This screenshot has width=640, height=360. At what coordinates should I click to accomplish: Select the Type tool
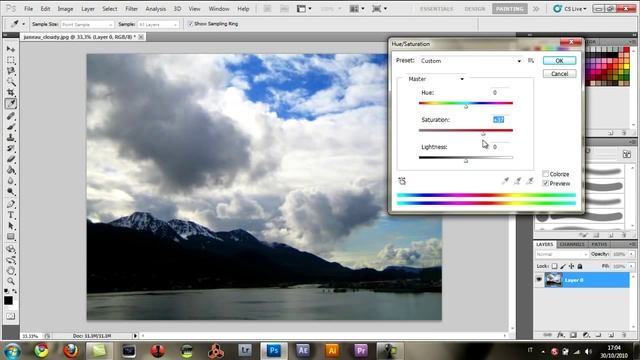tap(11, 215)
